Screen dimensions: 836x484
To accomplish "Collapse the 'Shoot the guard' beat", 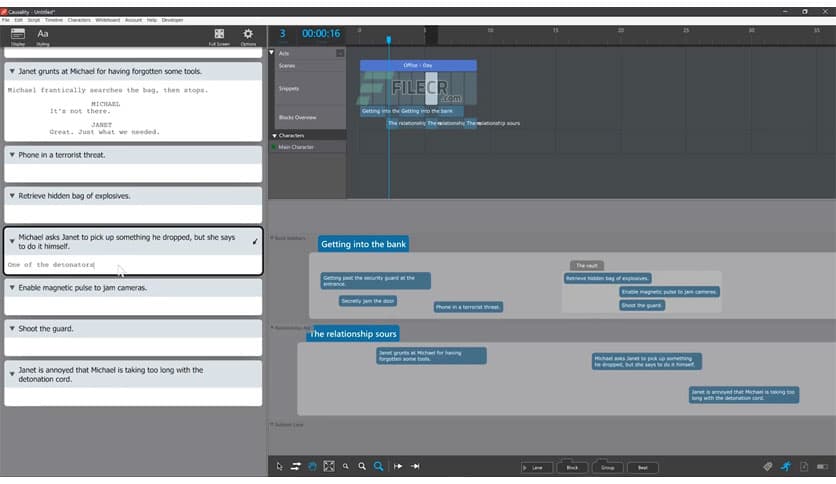I will coord(12,328).
